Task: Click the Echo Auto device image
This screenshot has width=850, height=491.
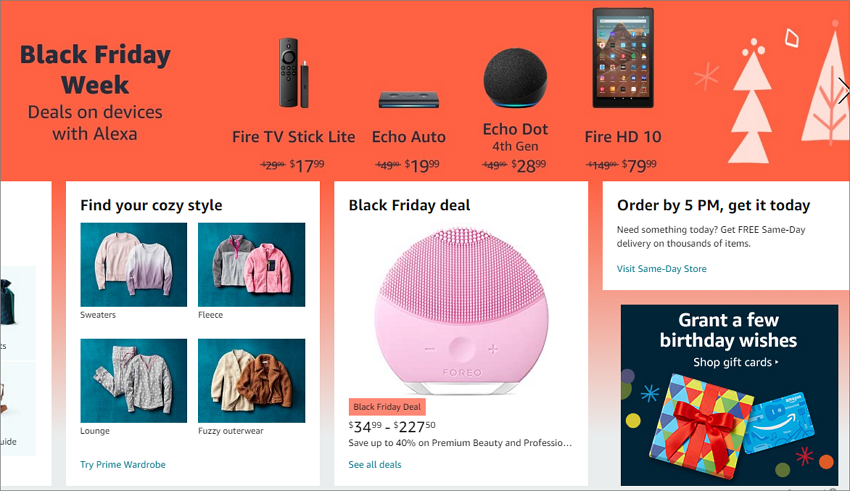Action: pyautogui.click(x=409, y=100)
